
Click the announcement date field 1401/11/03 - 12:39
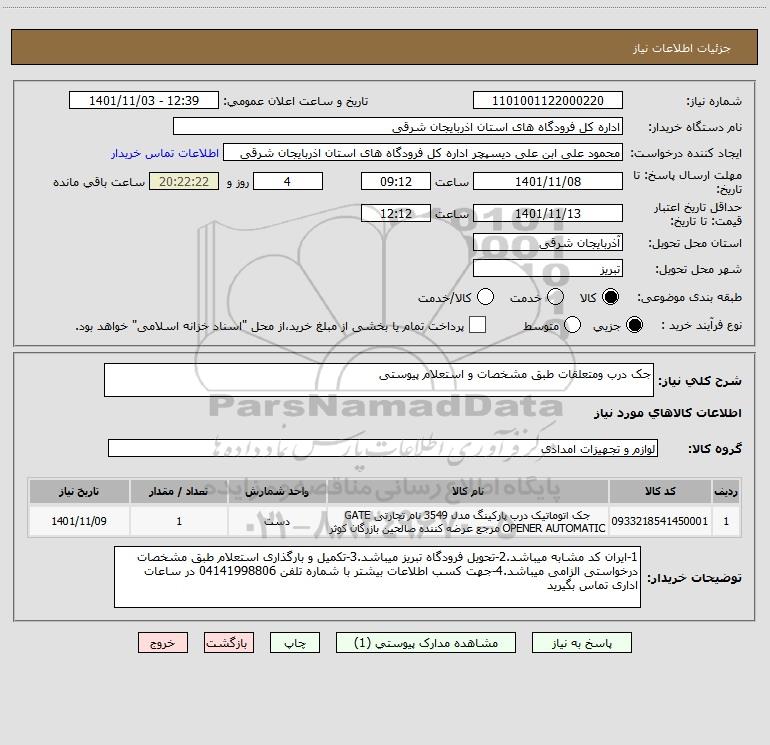(x=144, y=101)
